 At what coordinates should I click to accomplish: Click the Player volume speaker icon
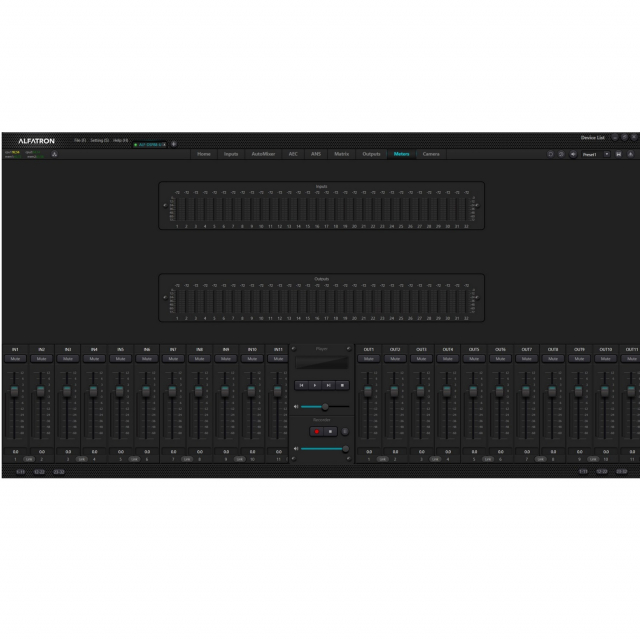[x=297, y=407]
